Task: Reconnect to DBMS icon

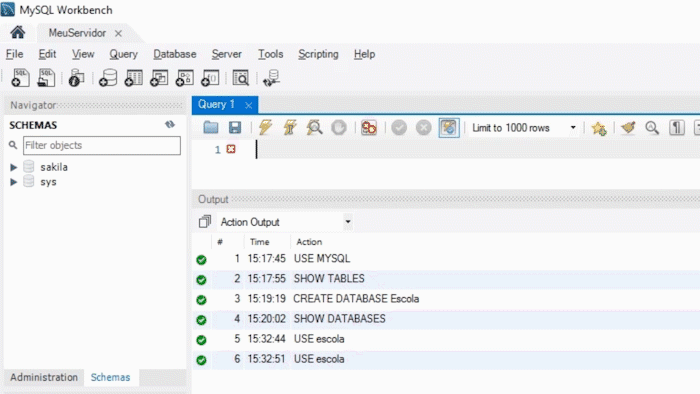Action: 271,78
